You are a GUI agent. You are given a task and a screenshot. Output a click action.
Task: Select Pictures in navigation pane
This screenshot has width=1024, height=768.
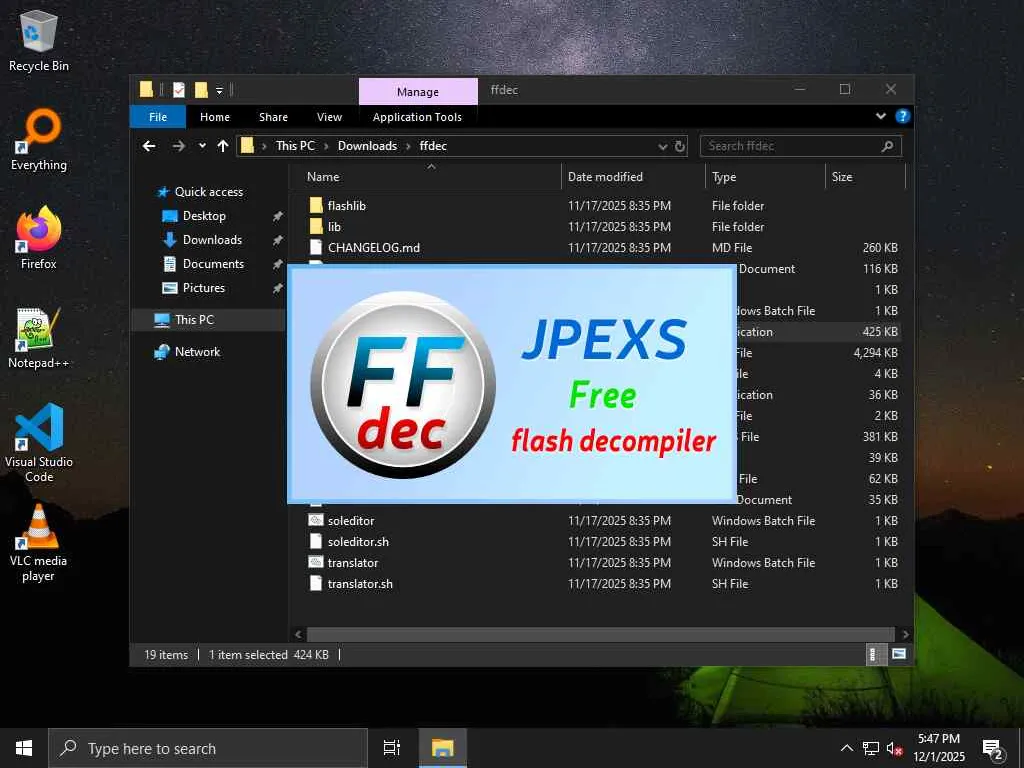[x=204, y=288]
